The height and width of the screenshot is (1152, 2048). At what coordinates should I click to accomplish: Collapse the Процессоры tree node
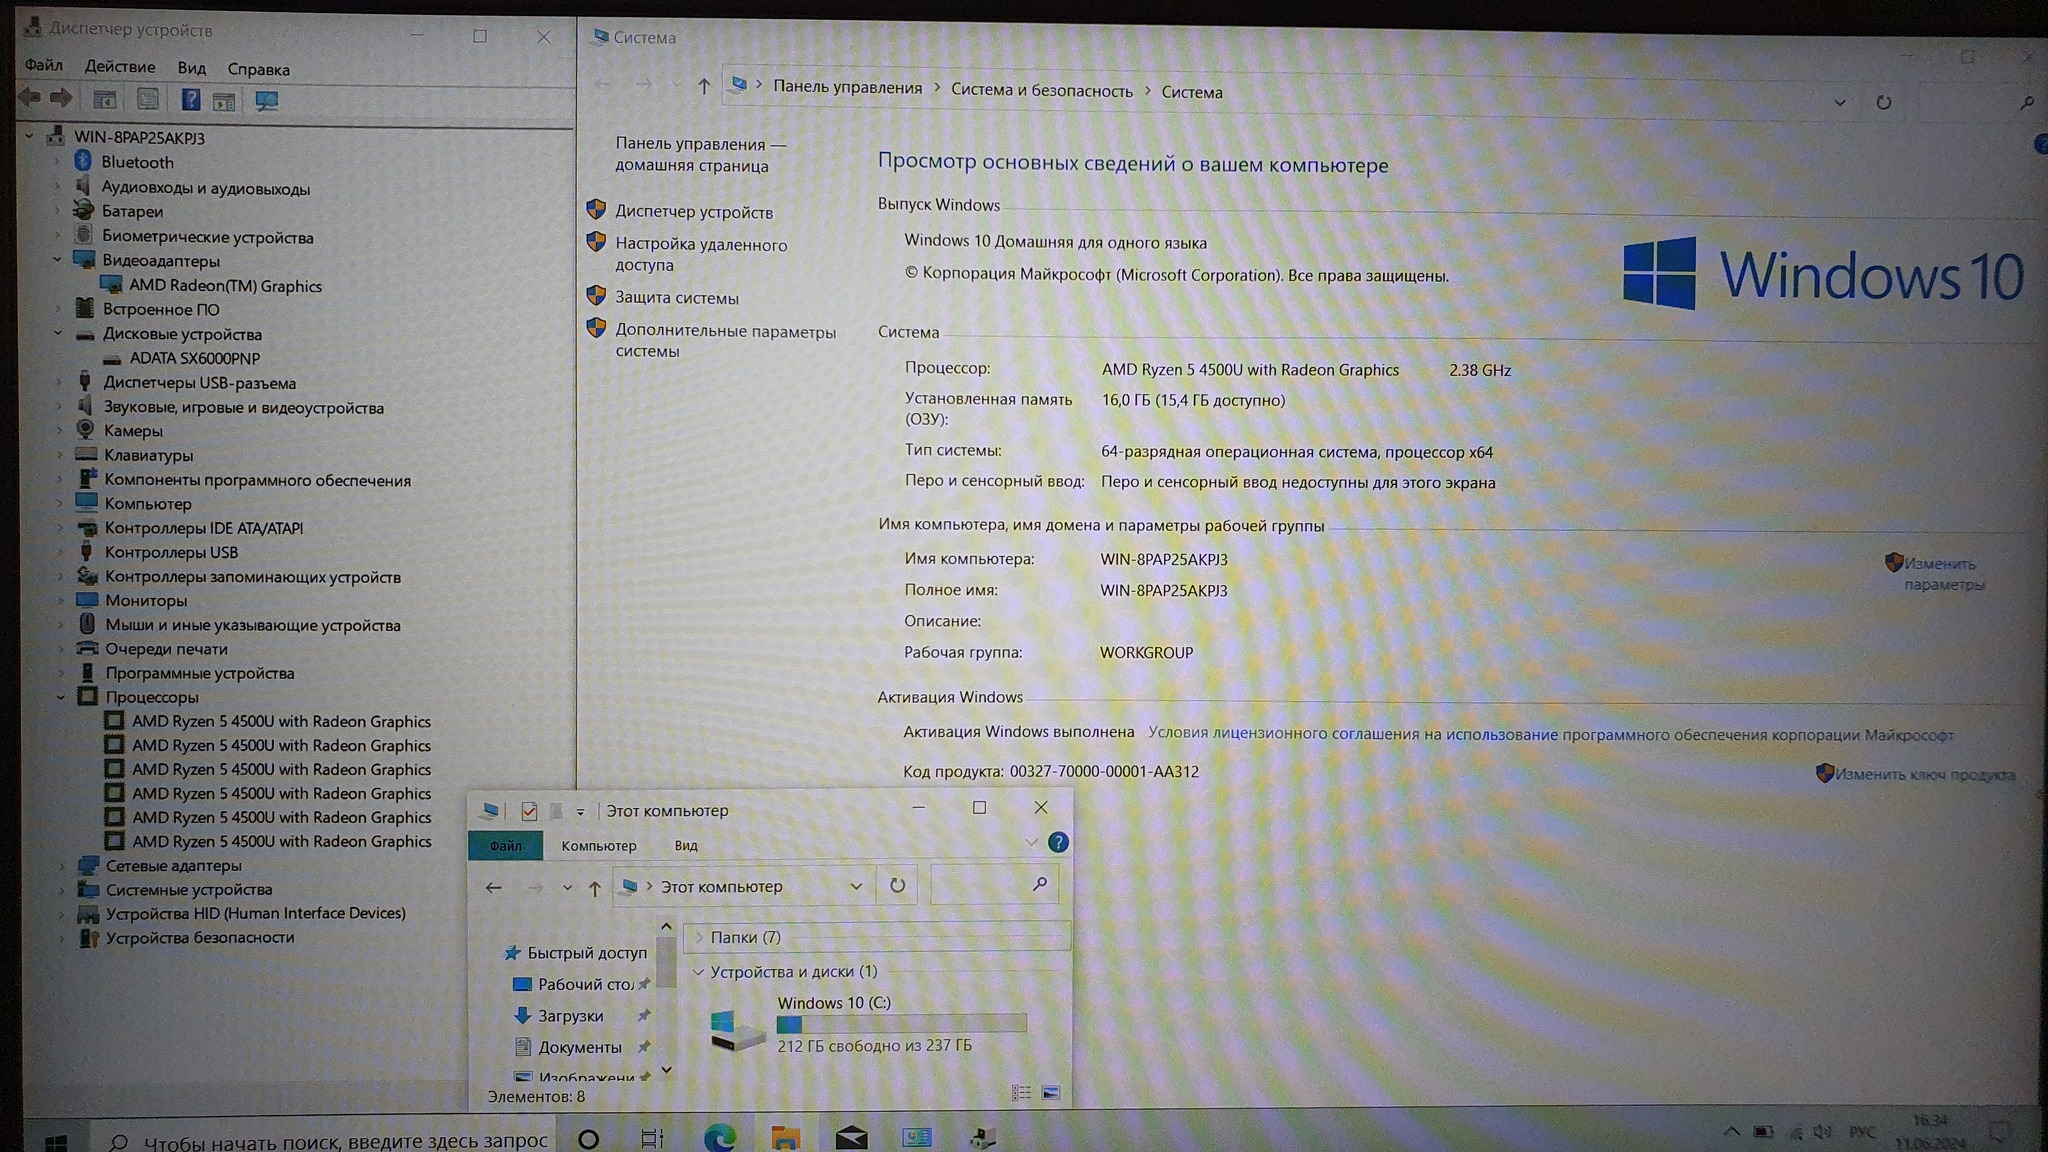point(60,697)
